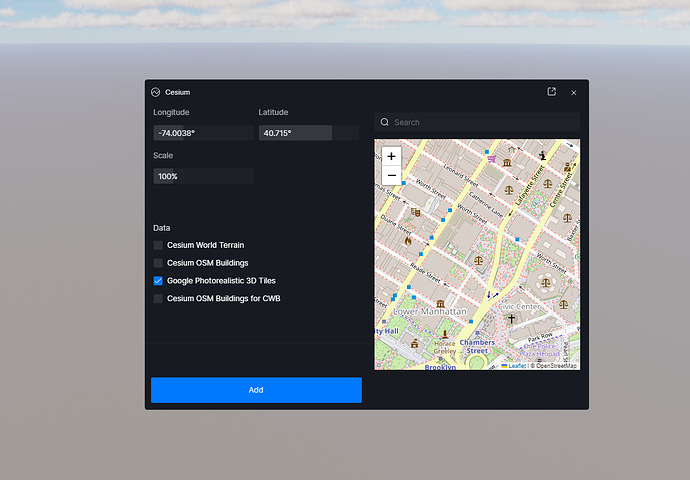Select the theatre masks icon near Duane Street
This screenshot has height=480, width=690.
pos(415,212)
